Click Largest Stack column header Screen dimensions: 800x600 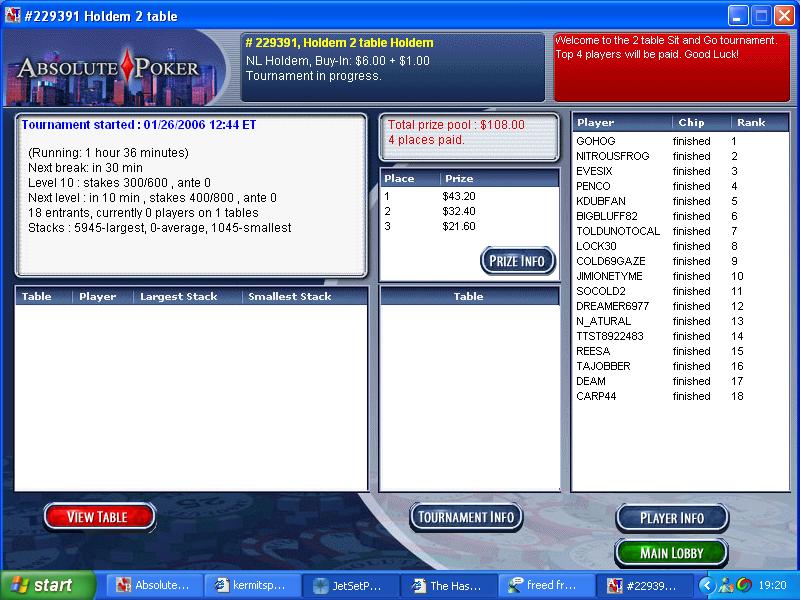[187, 296]
